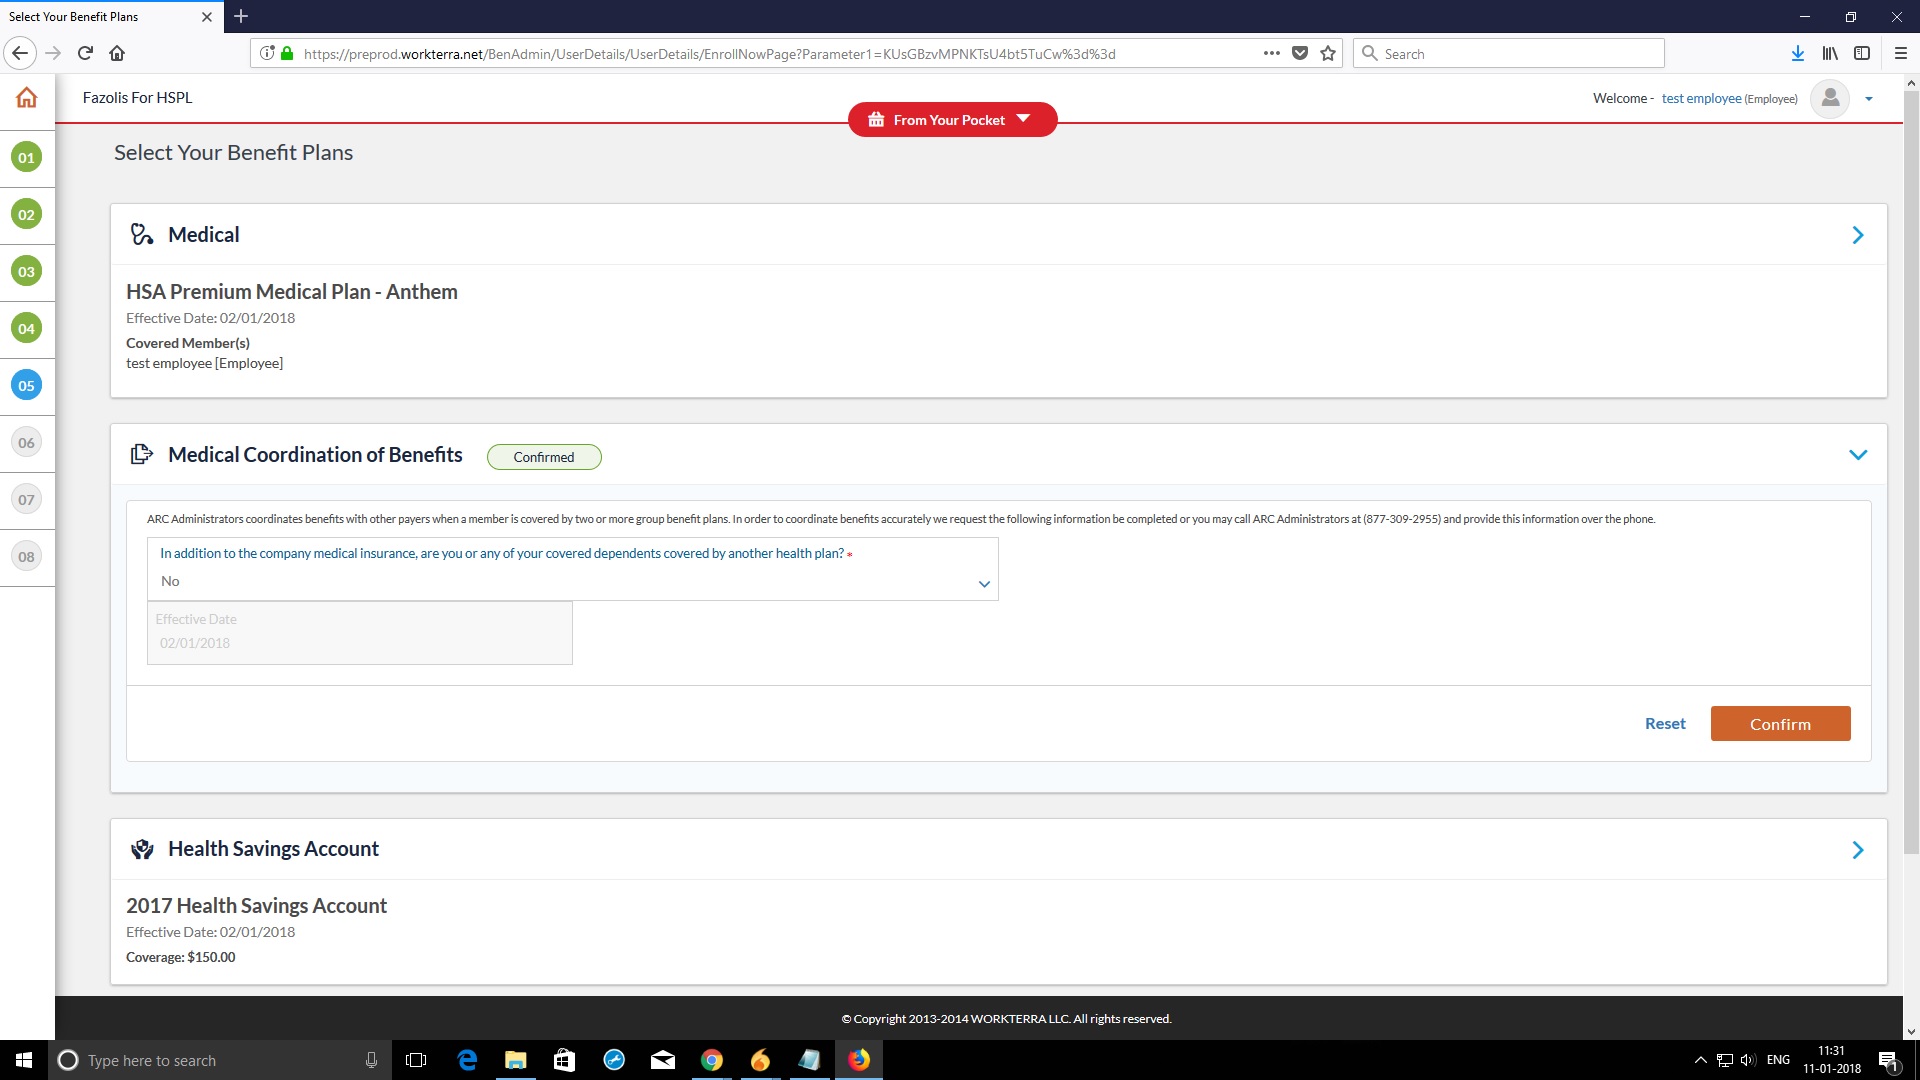Open the Mail app from taskbar
The height and width of the screenshot is (1080, 1920).
(x=663, y=1060)
